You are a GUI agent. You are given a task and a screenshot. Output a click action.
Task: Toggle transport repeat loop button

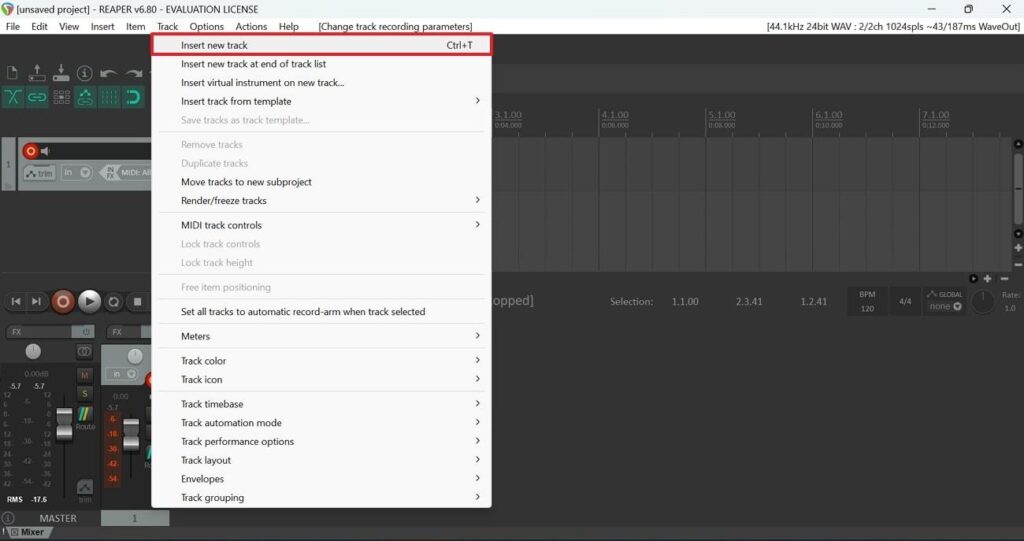114,302
